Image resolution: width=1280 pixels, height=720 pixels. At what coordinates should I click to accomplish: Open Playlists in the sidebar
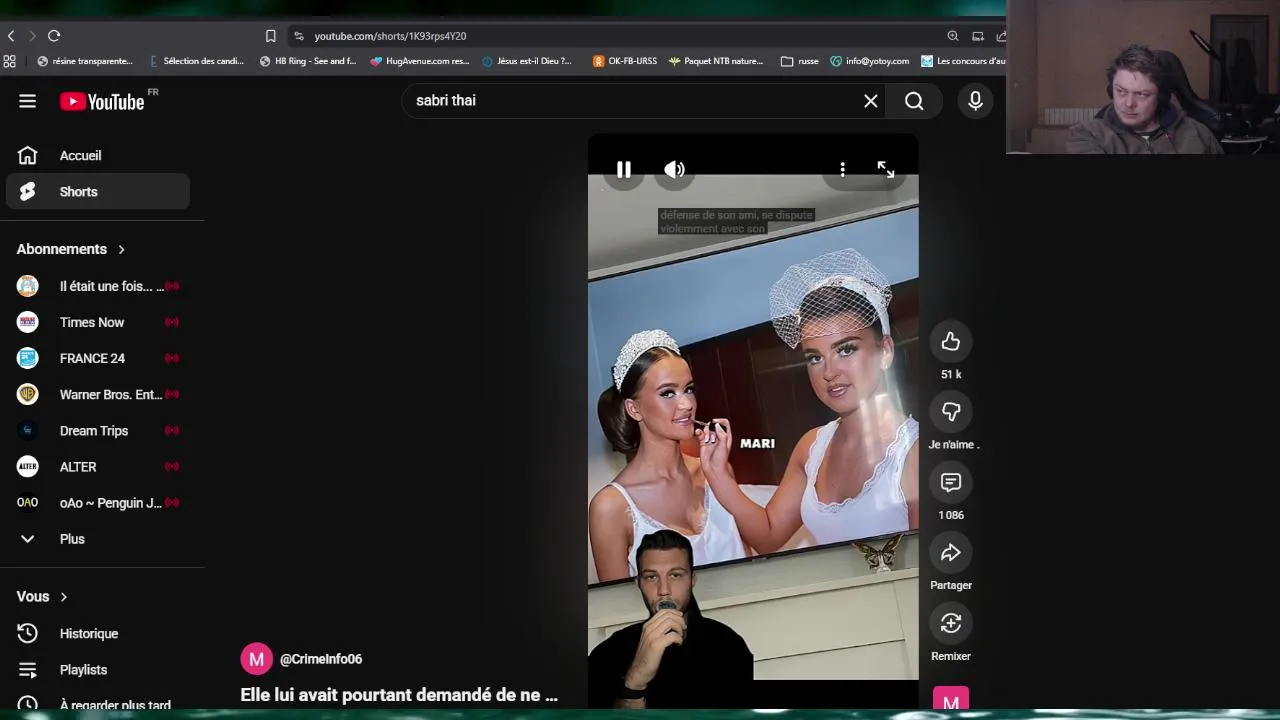tap(98, 670)
